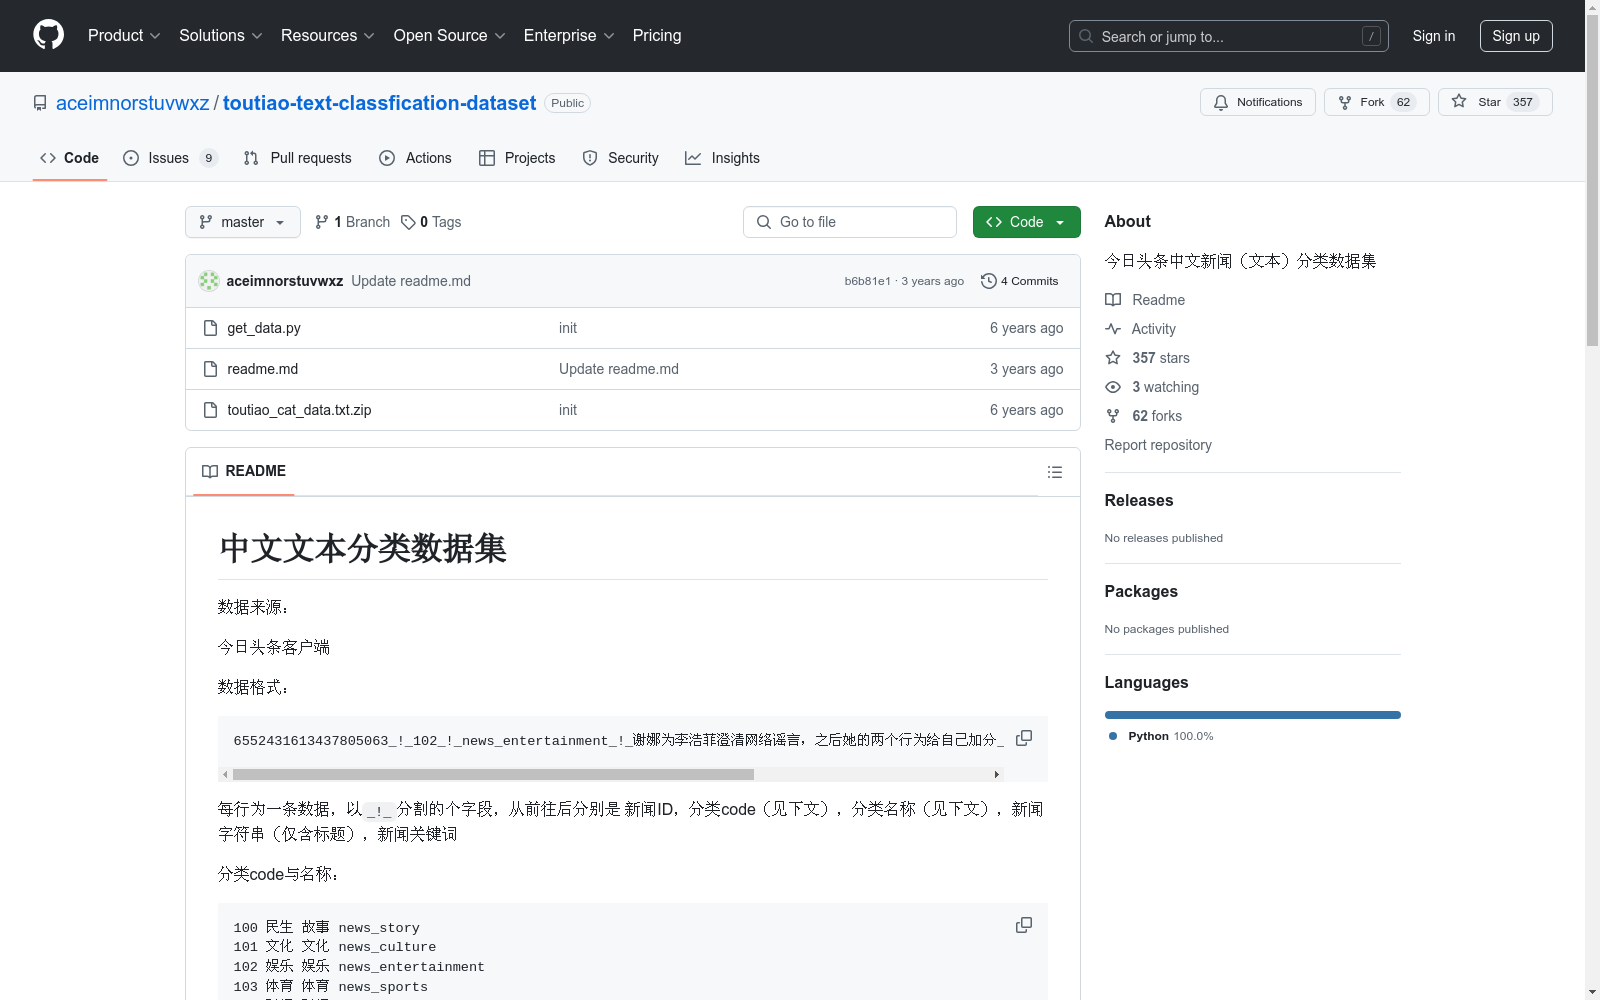1600x1000 pixels.
Task: Click the Notifications bell button
Action: (1257, 102)
